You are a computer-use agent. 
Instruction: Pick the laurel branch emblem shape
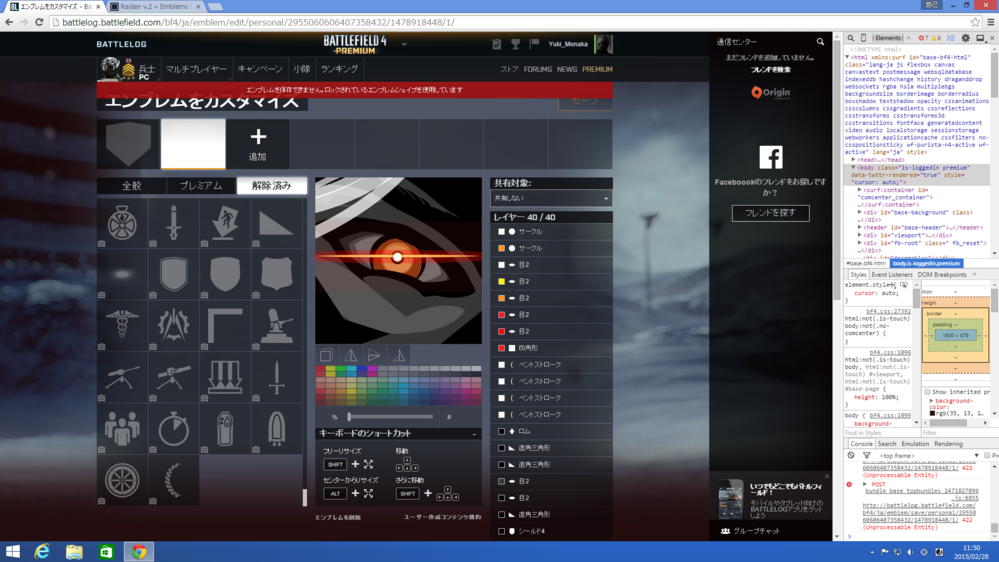[x=174, y=480]
